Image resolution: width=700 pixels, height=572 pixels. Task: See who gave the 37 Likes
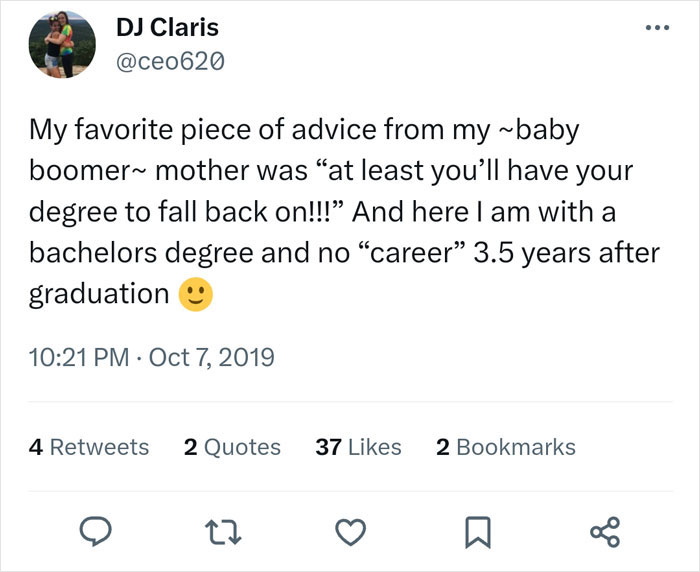(x=358, y=447)
